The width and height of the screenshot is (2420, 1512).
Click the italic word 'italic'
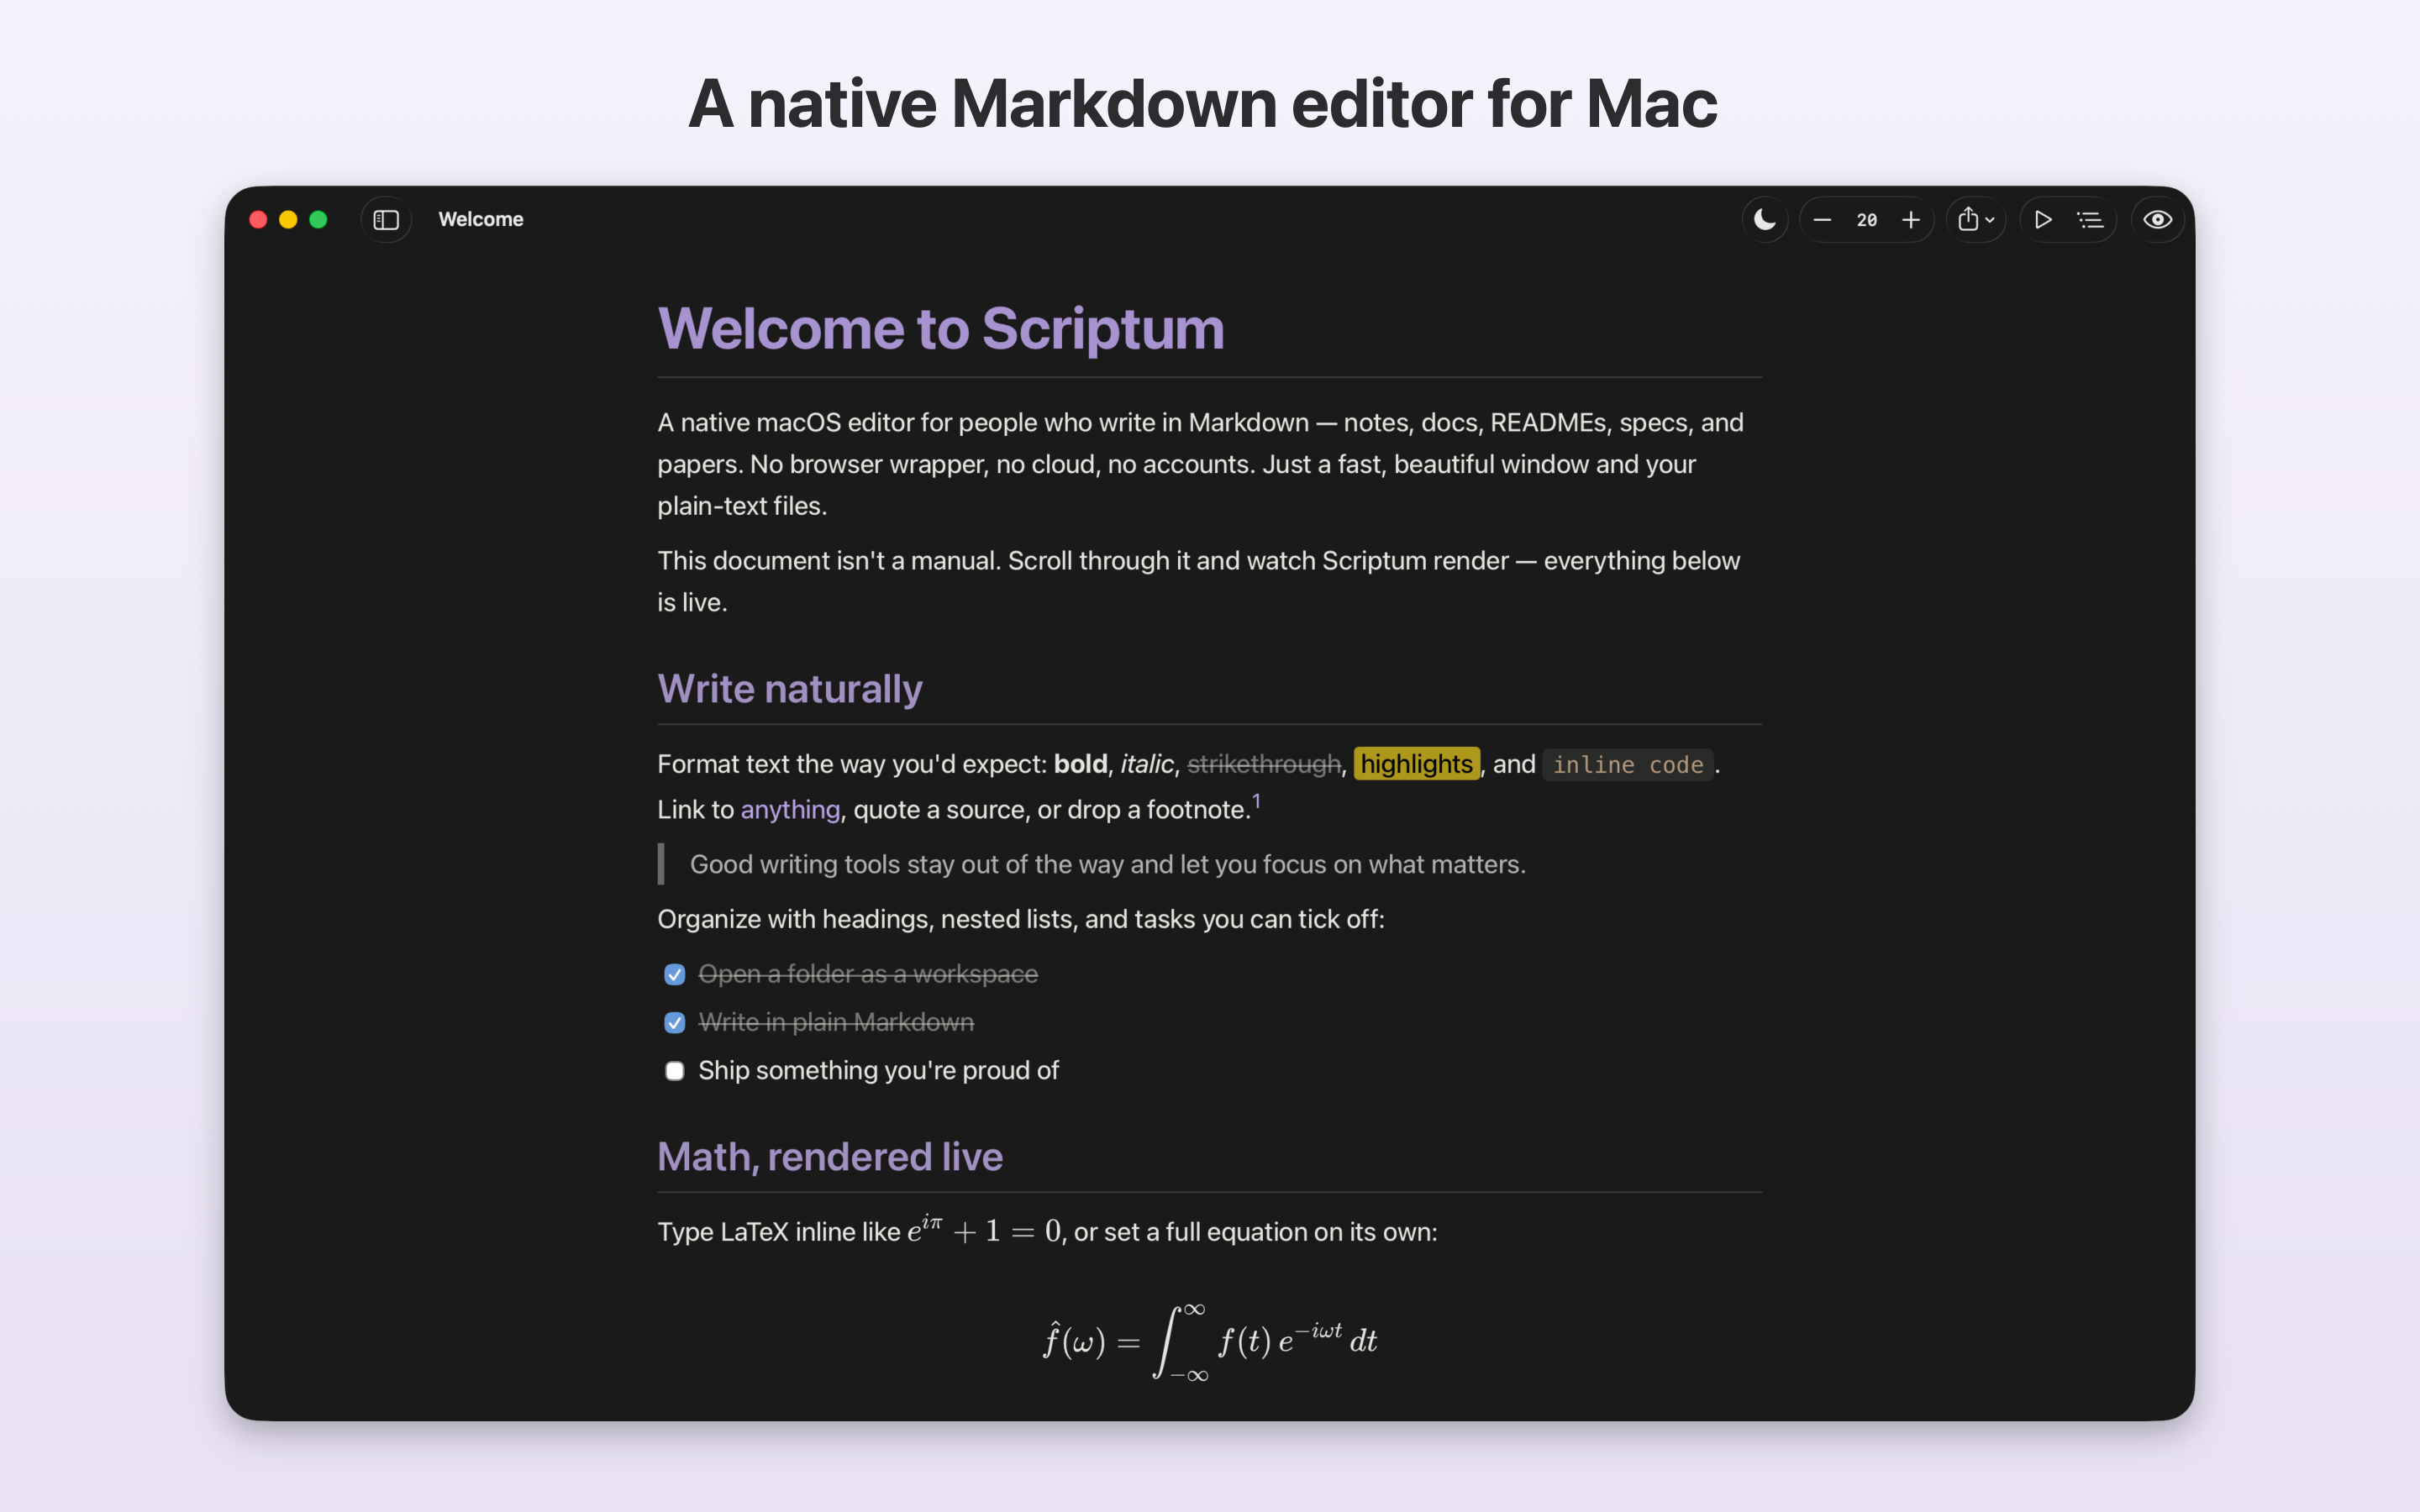pos(1147,764)
